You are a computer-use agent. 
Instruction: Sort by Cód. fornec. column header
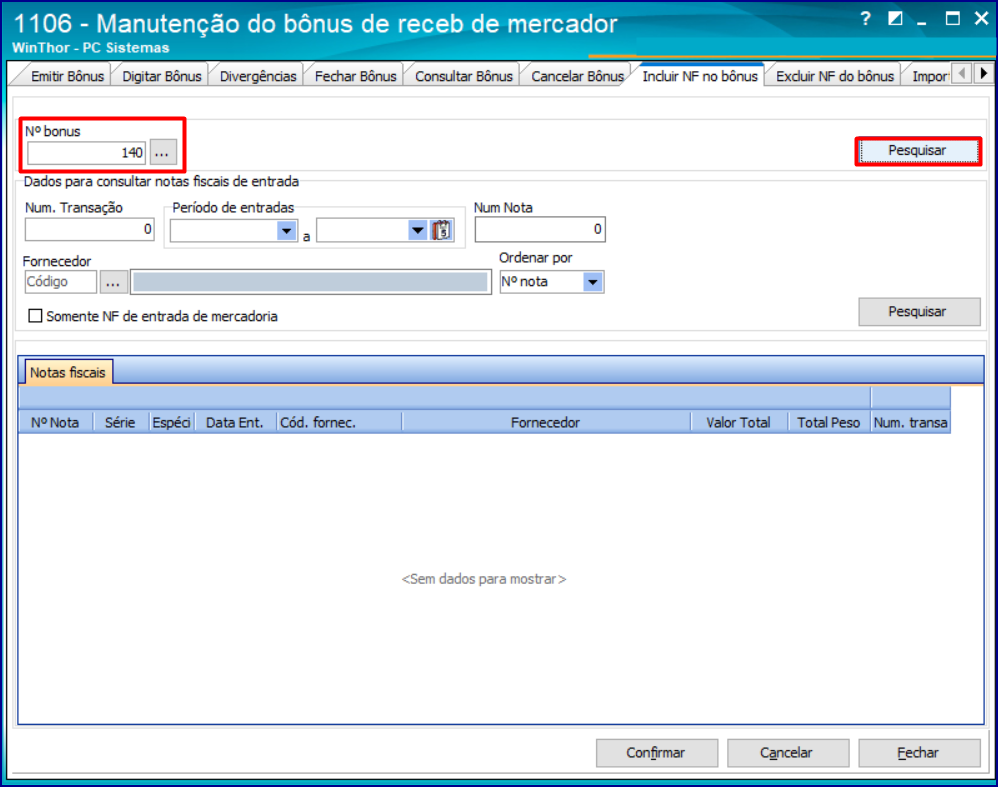coord(339,423)
